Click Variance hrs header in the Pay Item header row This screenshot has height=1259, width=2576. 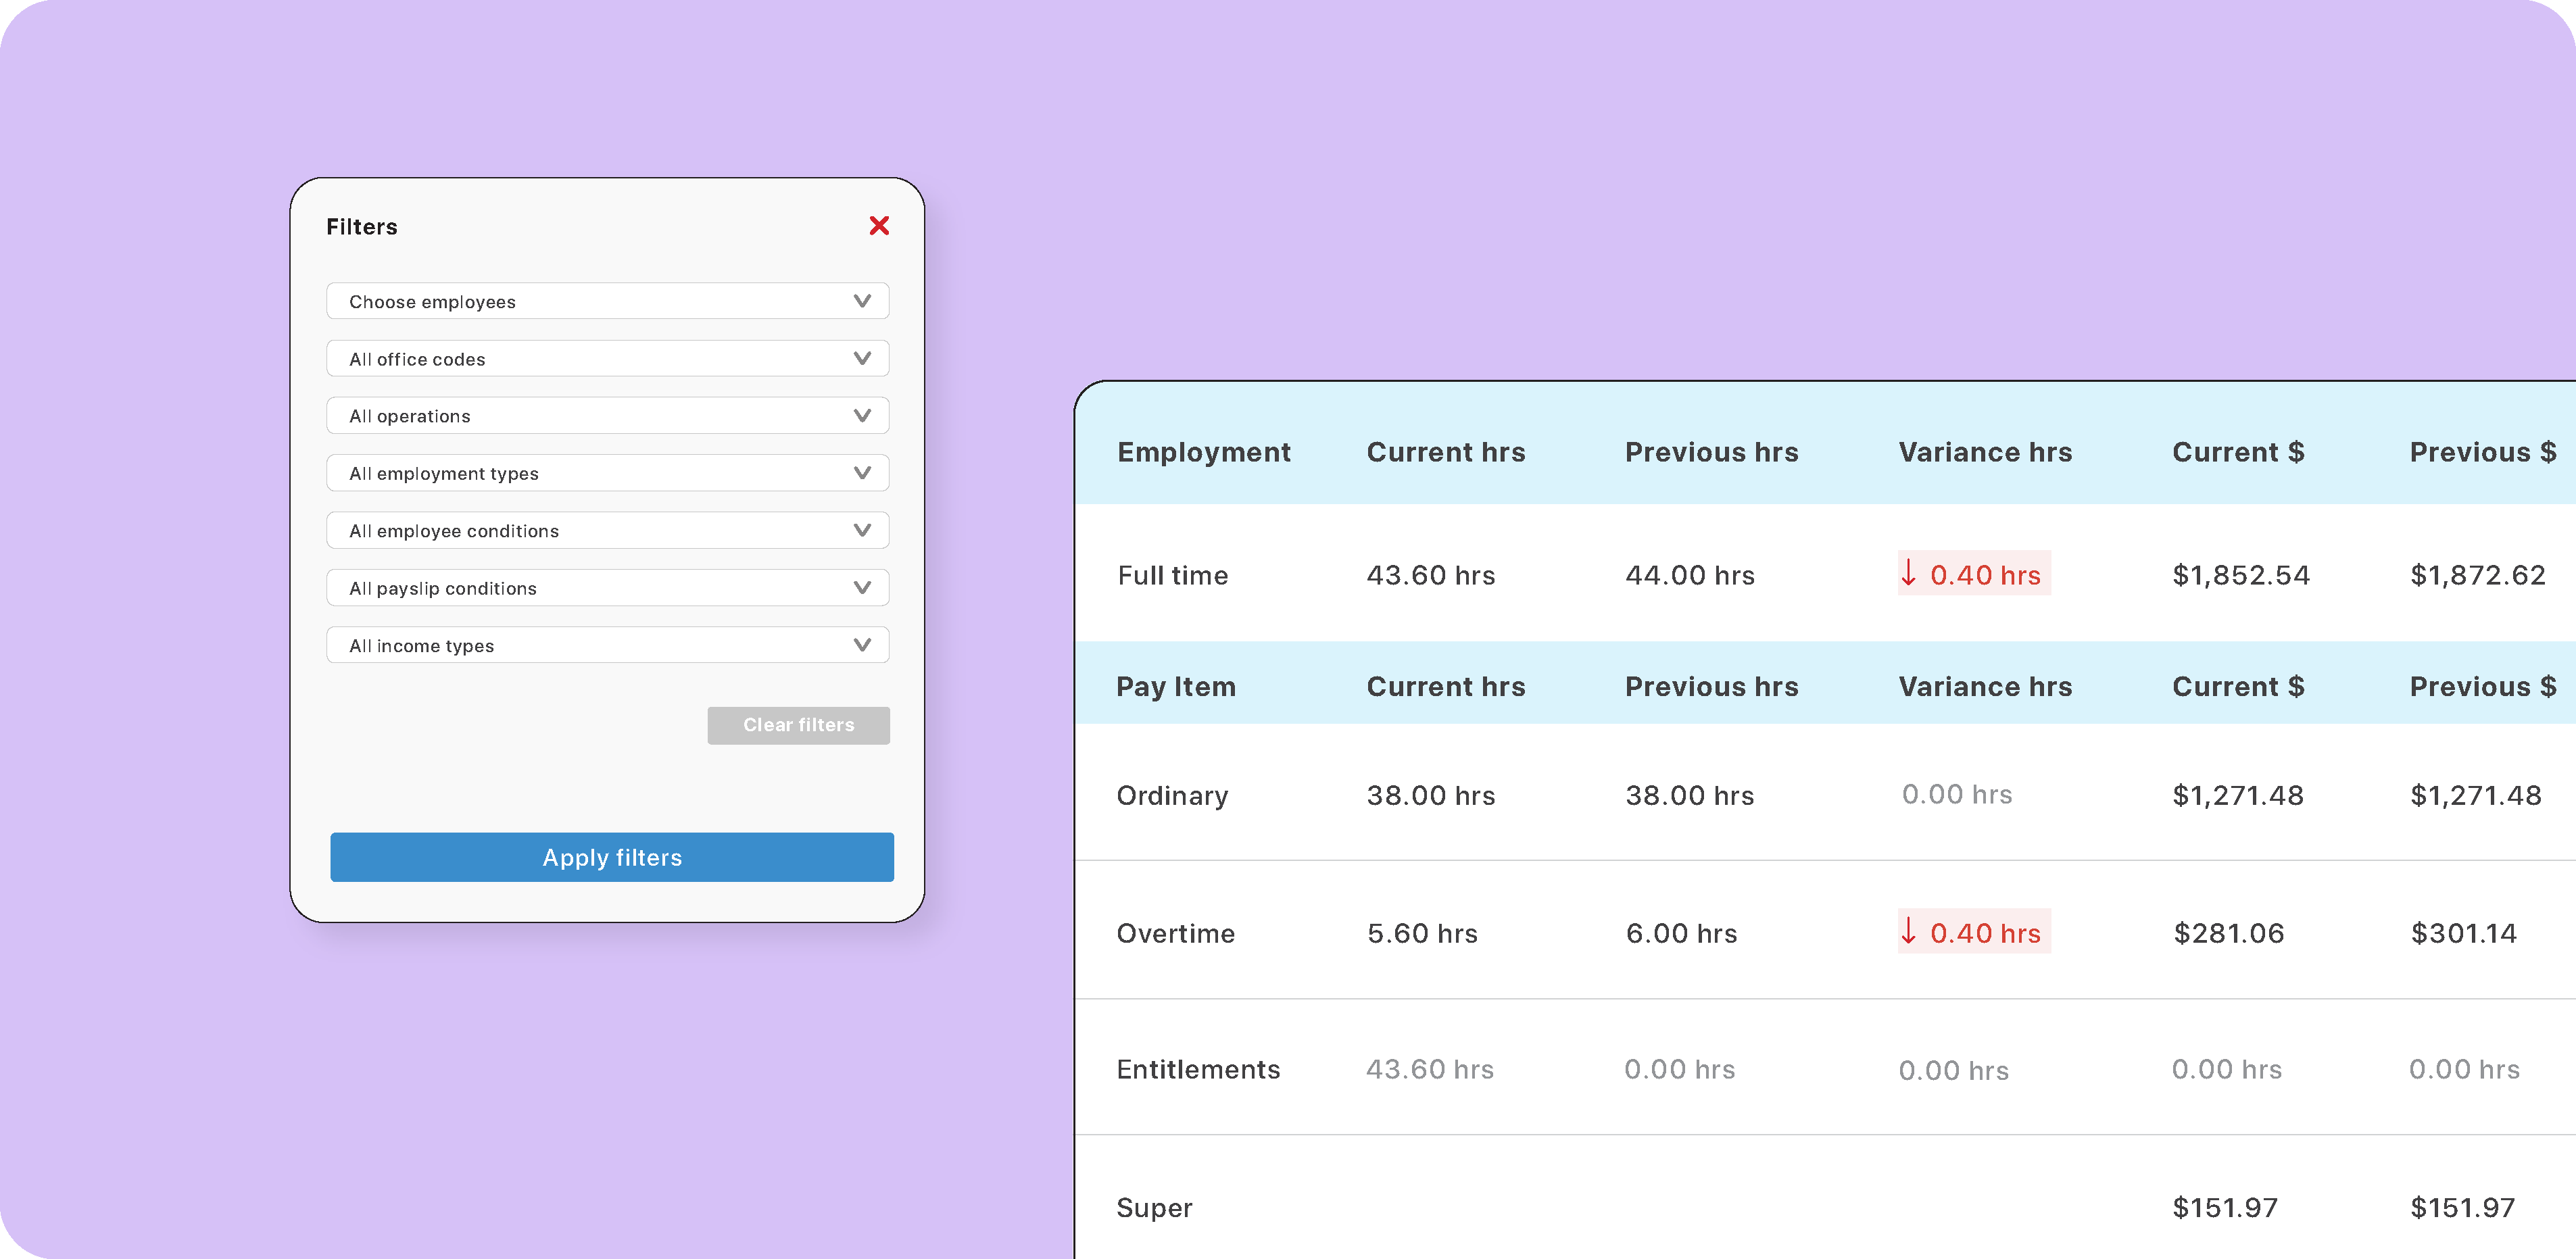point(1985,687)
